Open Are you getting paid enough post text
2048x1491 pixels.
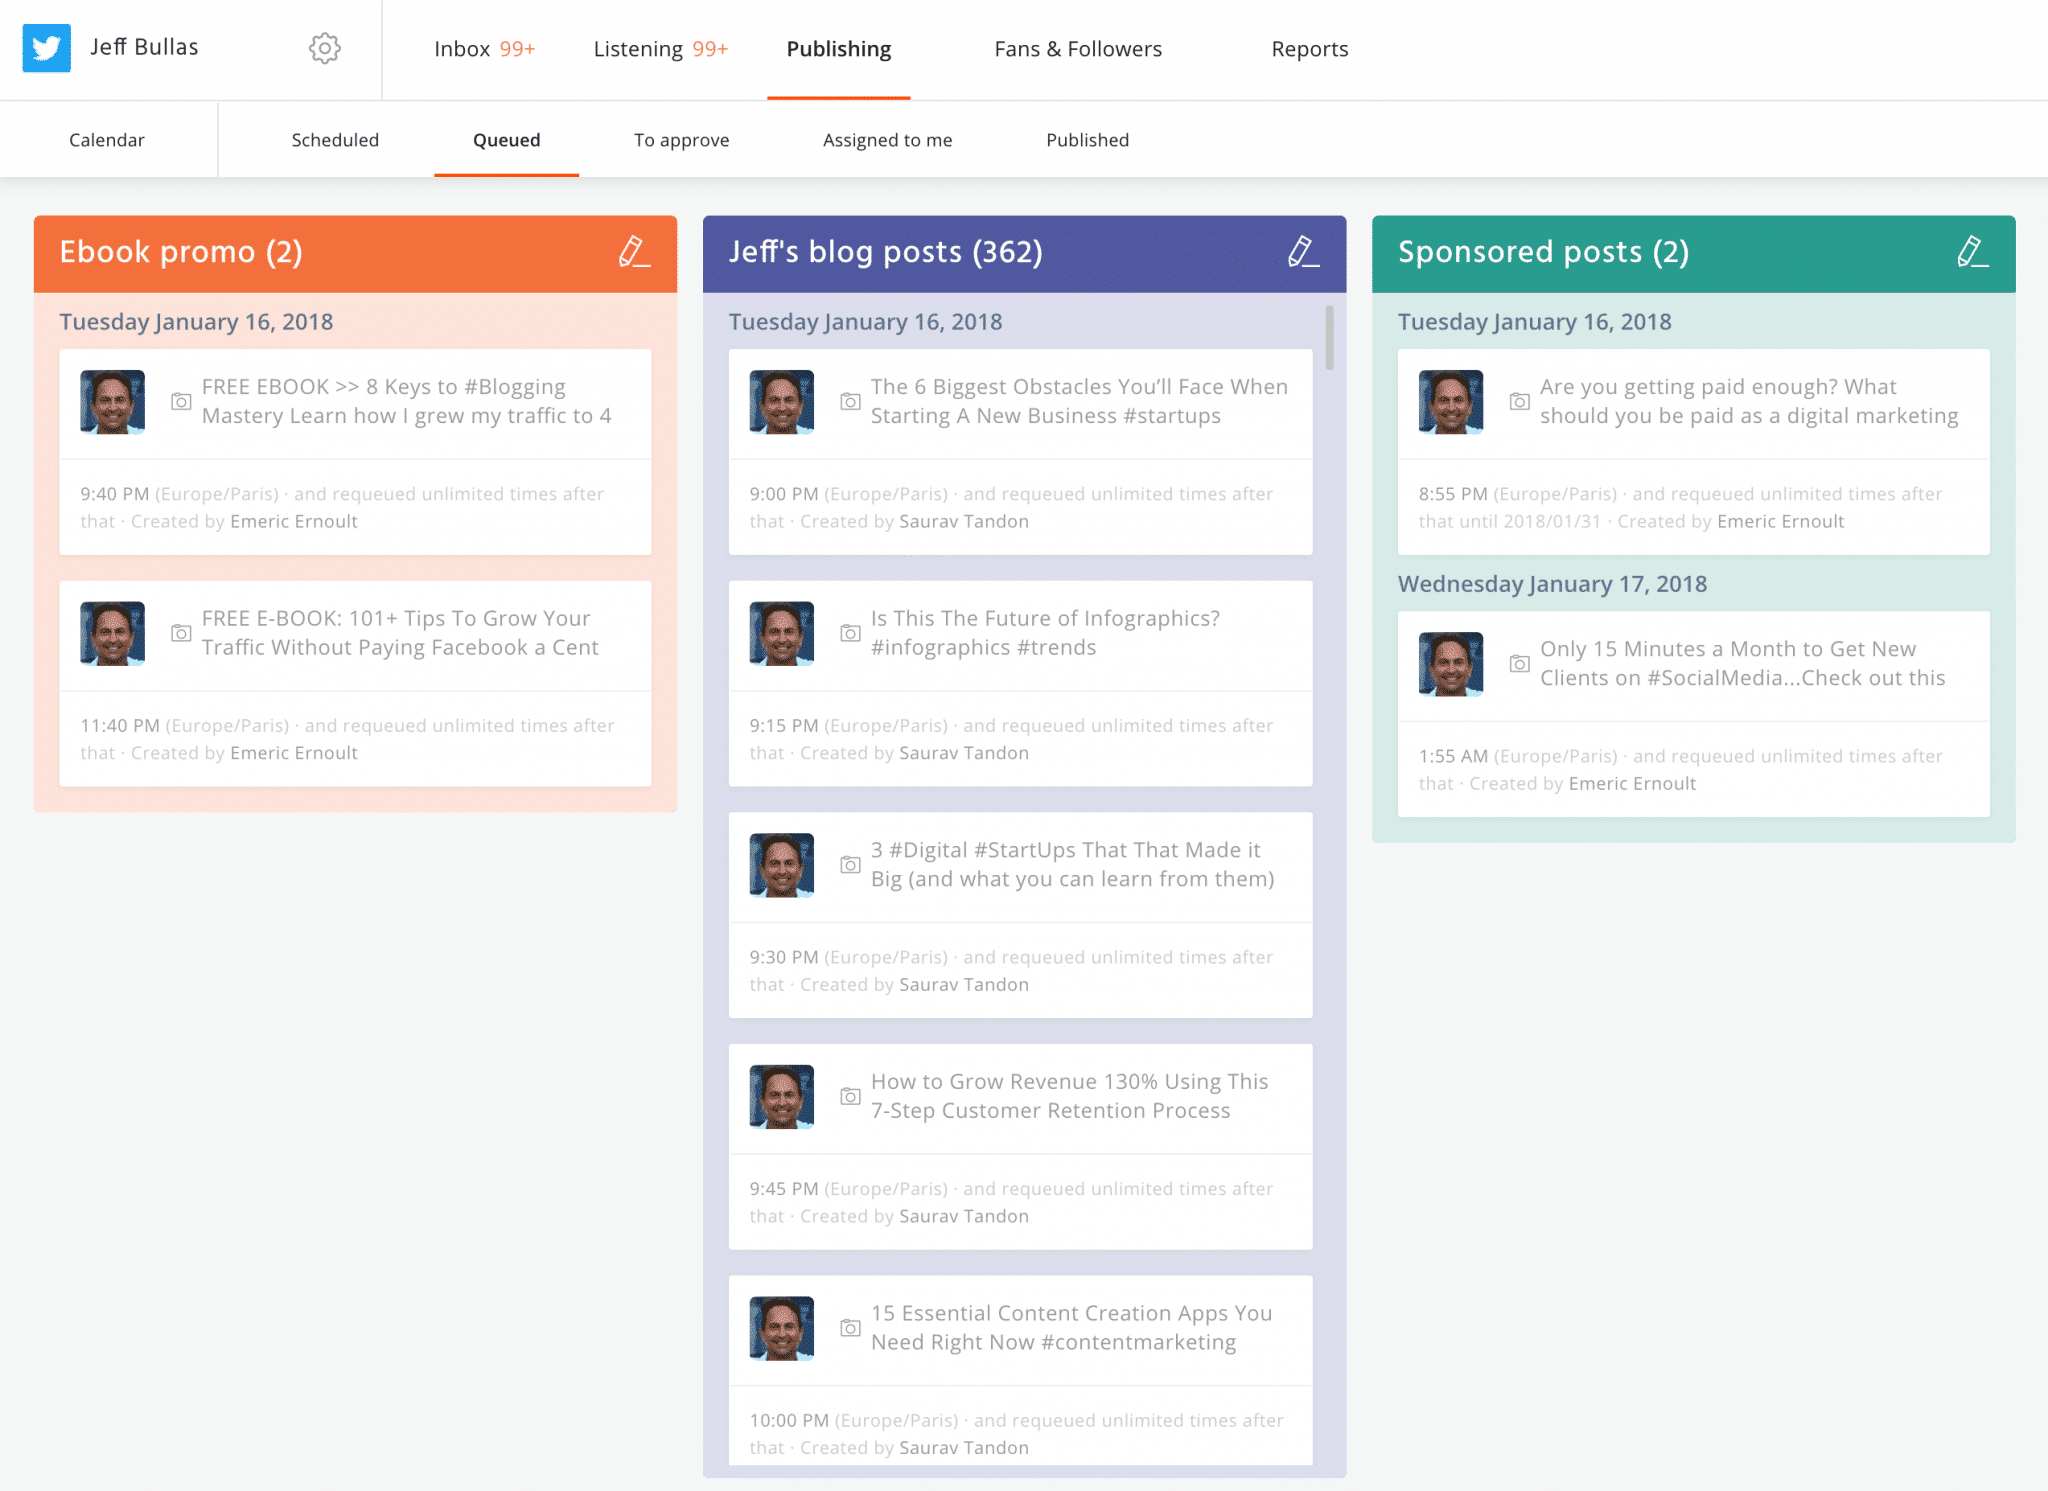(x=1749, y=401)
